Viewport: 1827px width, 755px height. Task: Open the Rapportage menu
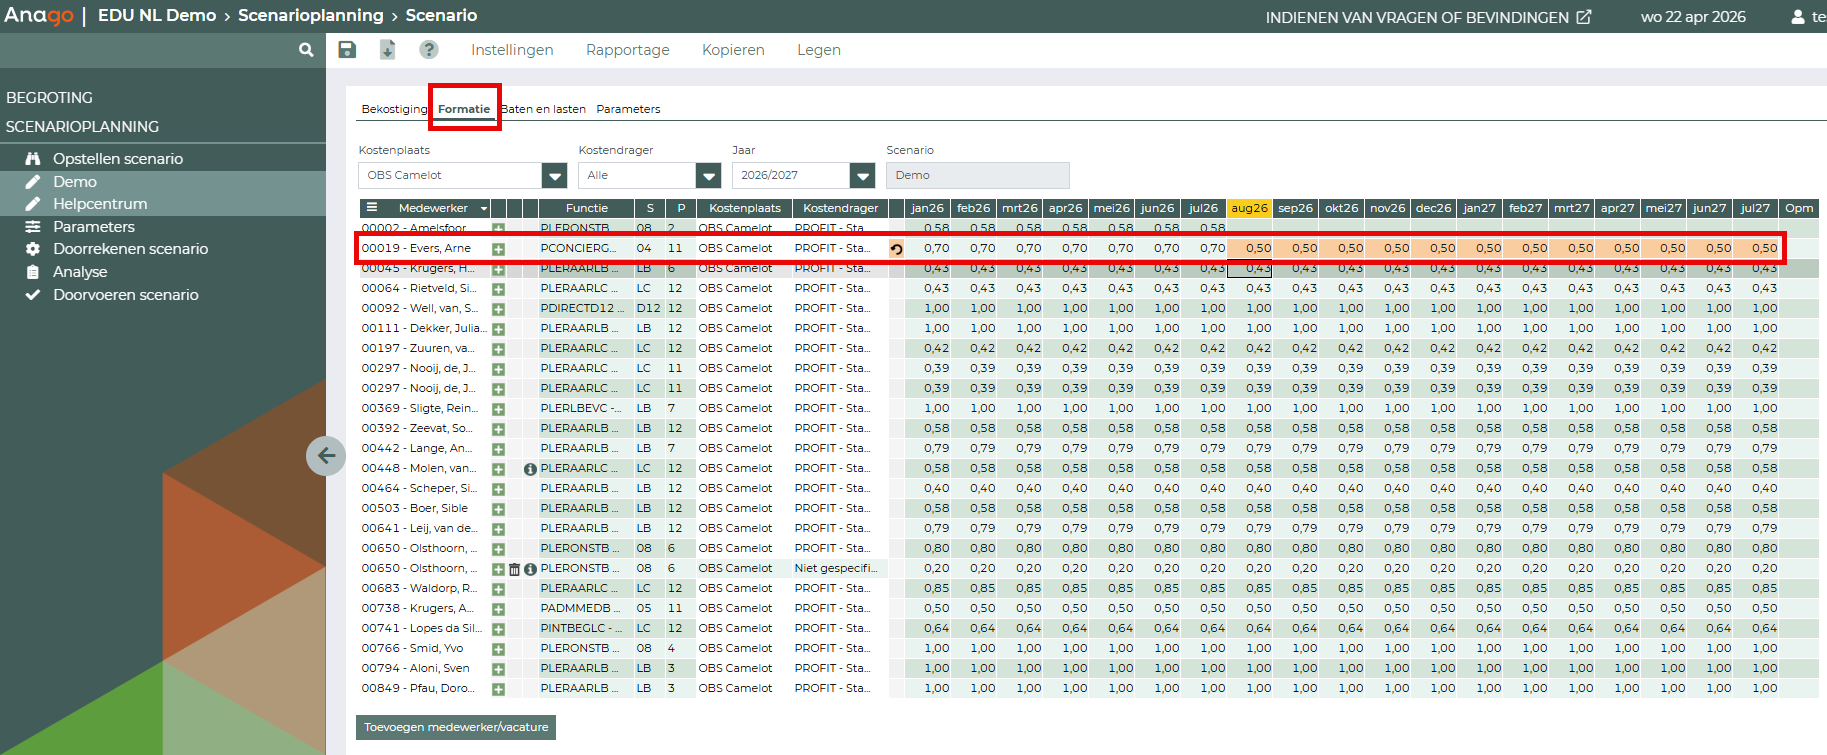tap(627, 50)
